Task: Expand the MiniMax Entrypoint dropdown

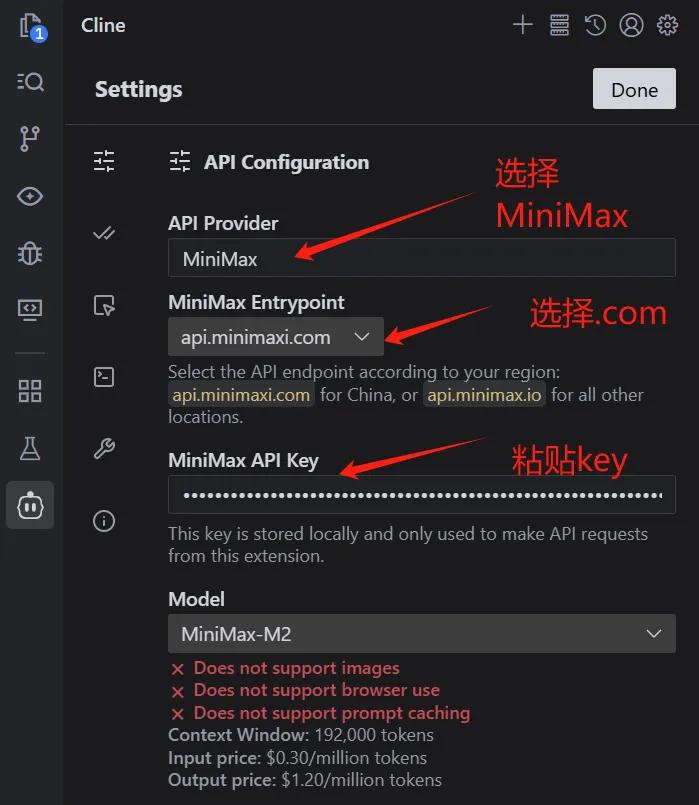Action: point(276,337)
